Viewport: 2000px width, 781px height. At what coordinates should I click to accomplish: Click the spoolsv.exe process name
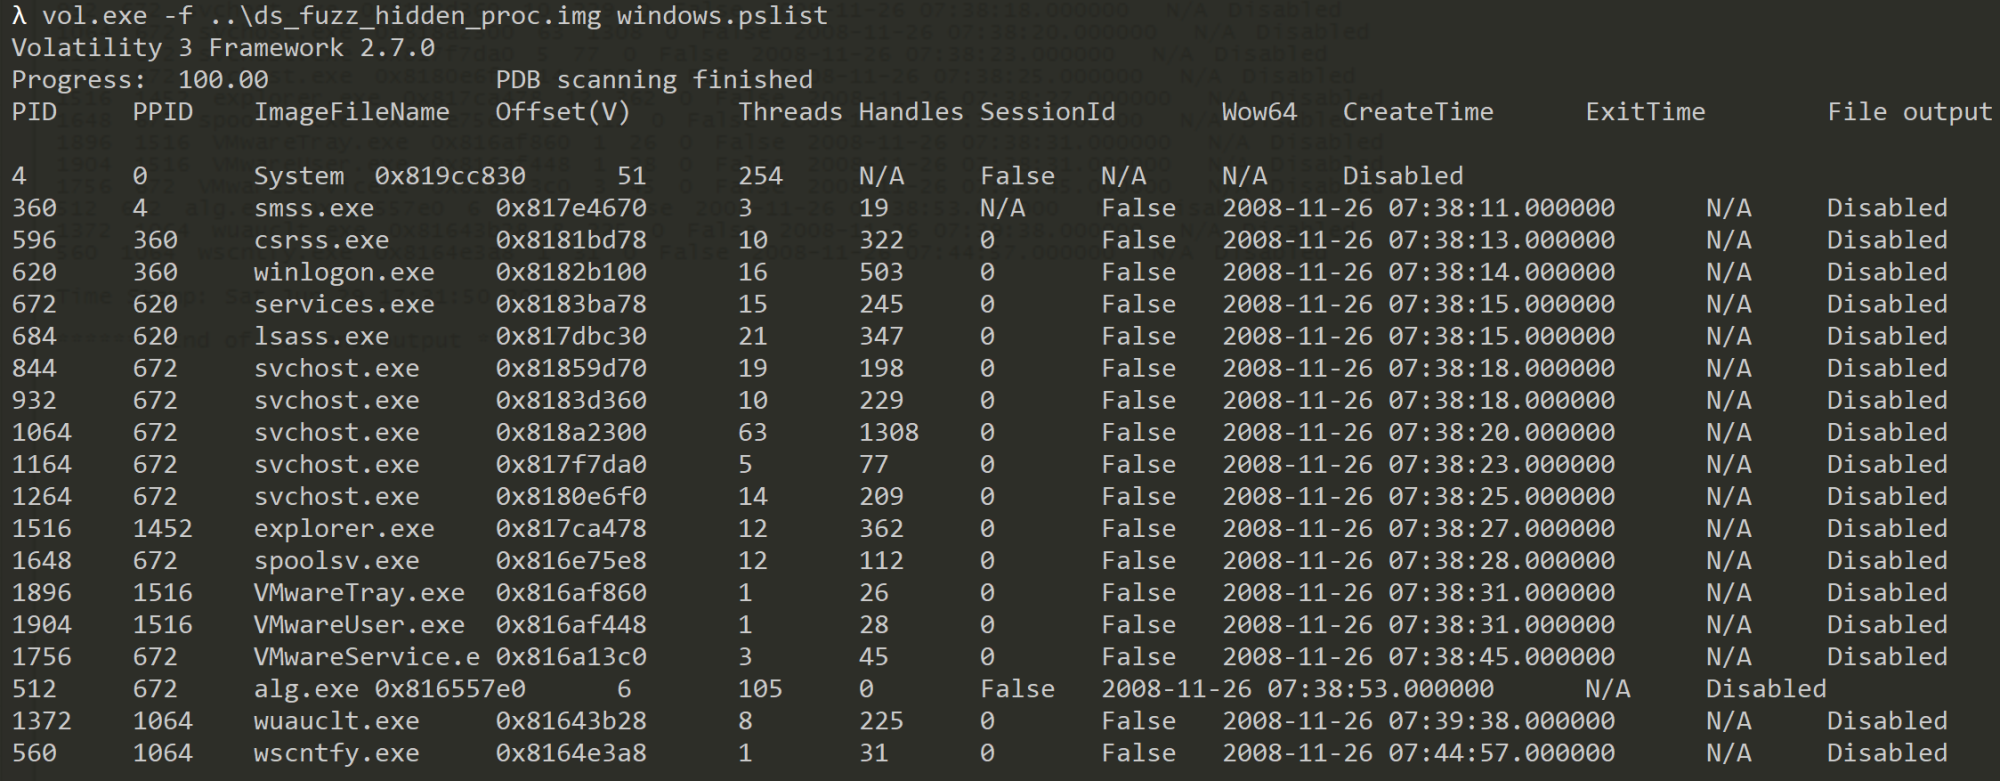(337, 560)
